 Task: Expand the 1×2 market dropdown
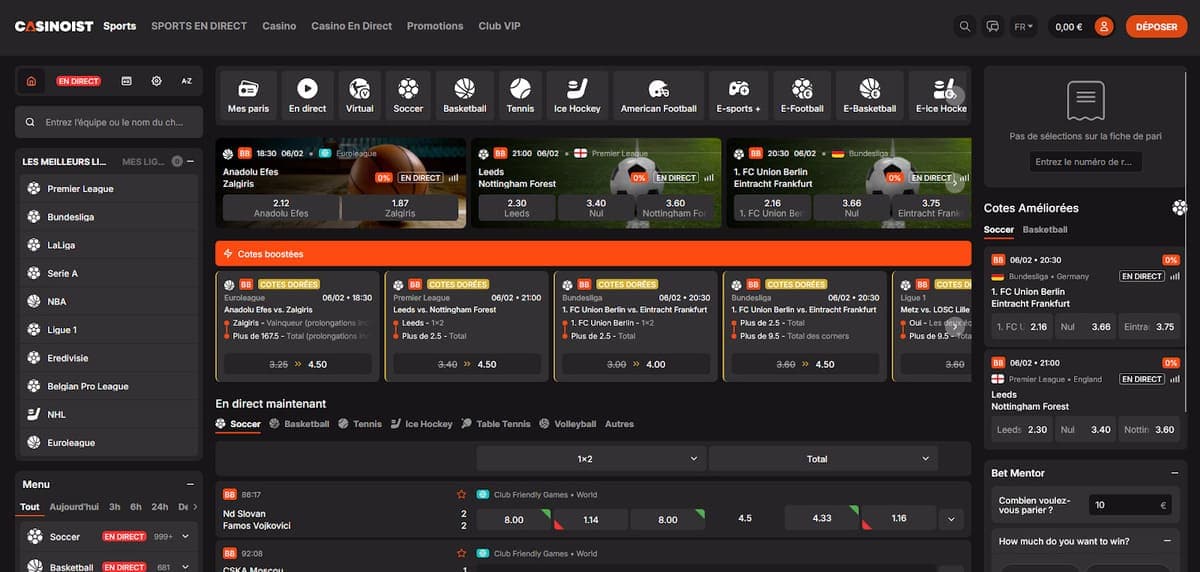tap(591, 459)
